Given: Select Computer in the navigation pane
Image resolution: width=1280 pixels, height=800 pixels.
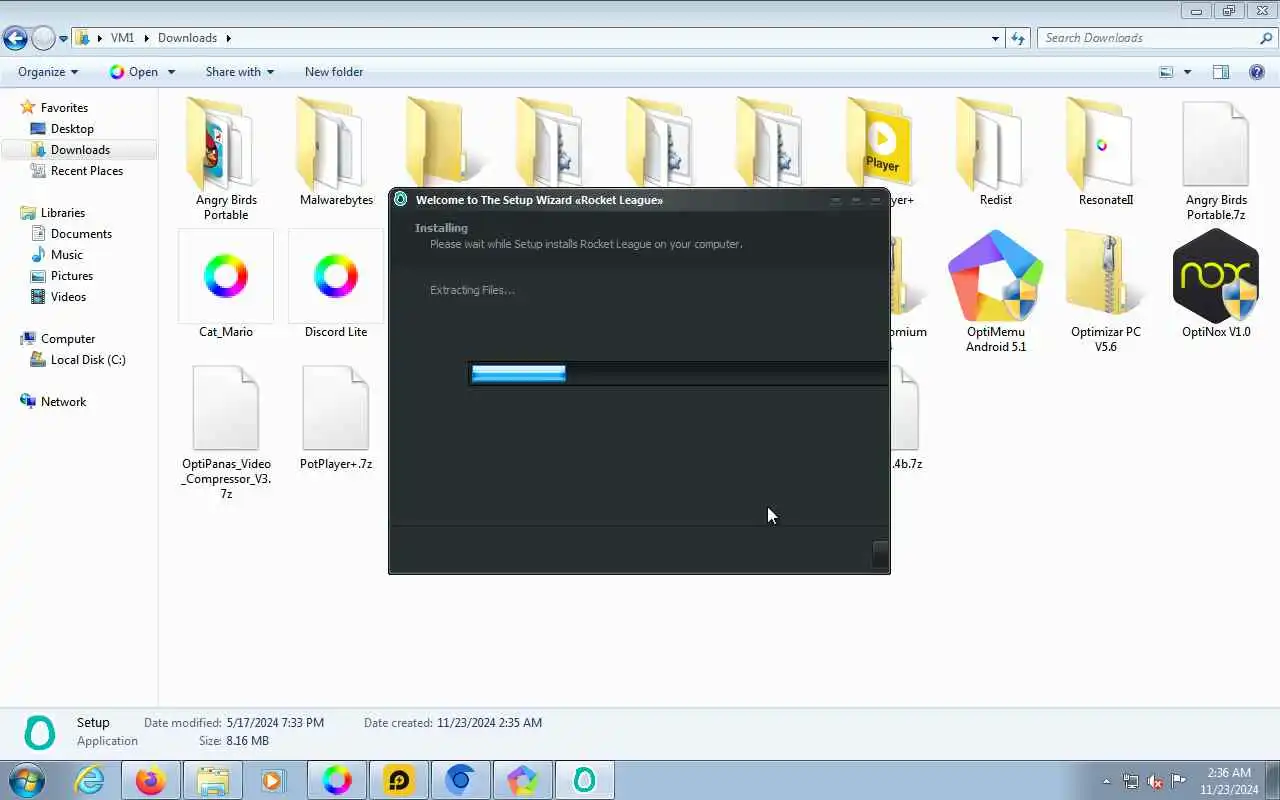Looking at the screenshot, I should pos(67,339).
